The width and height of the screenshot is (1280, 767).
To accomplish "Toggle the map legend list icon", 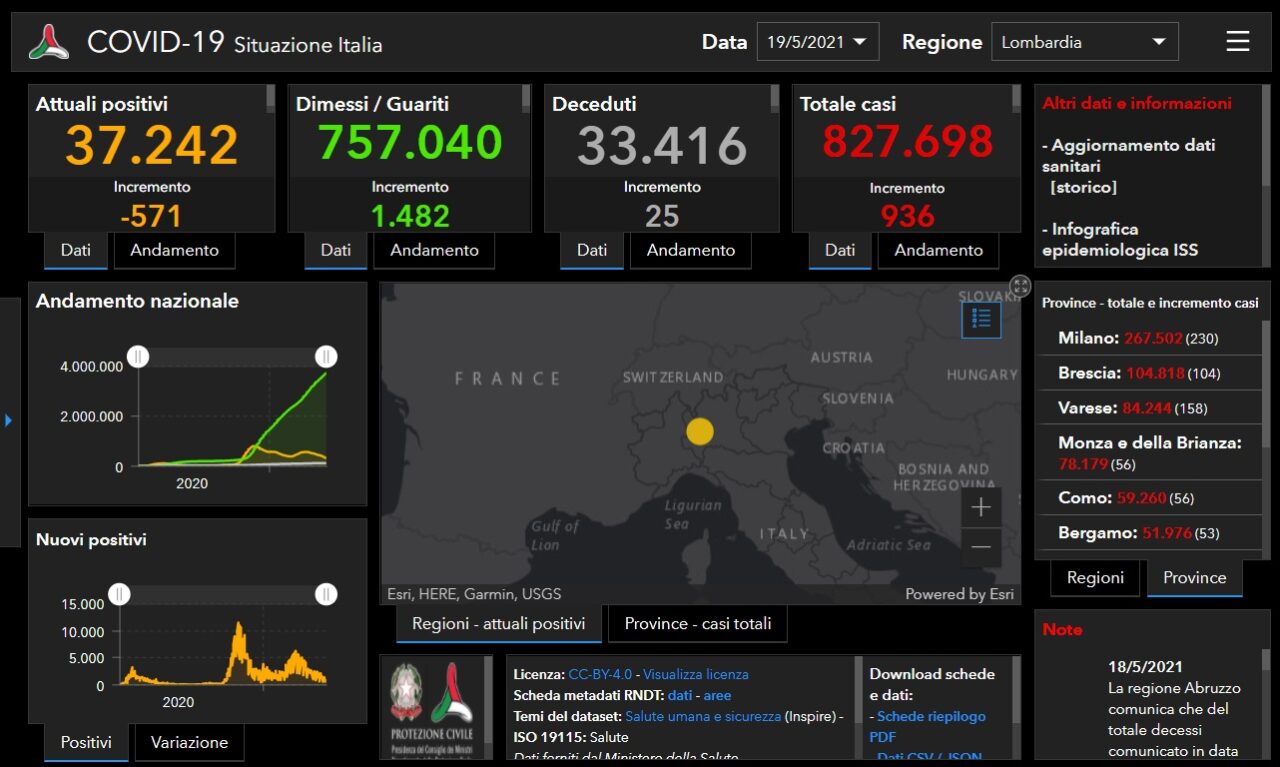I will pos(981,319).
